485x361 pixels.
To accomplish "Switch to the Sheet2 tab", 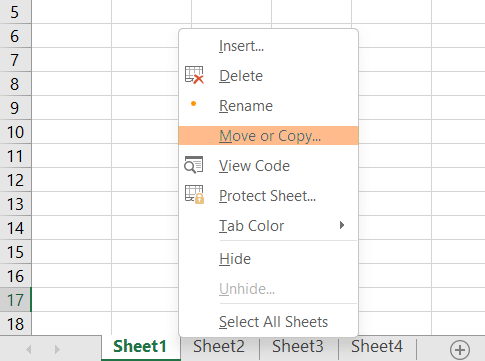I will (219, 346).
